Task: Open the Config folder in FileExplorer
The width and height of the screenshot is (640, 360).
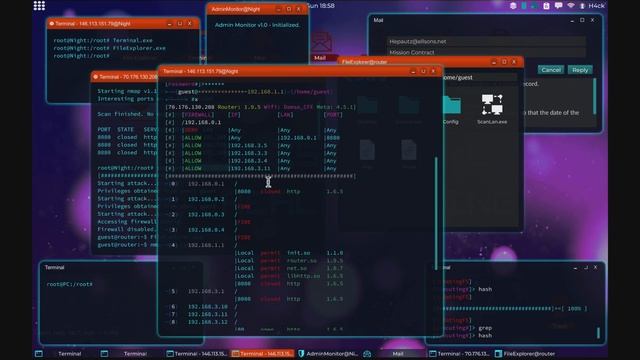Action: coord(451,109)
